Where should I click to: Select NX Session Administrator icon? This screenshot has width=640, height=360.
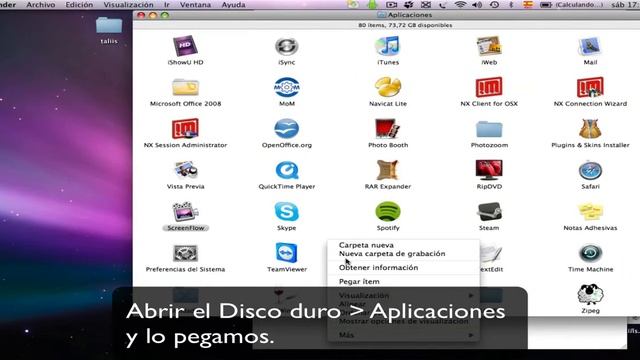tap(185, 129)
